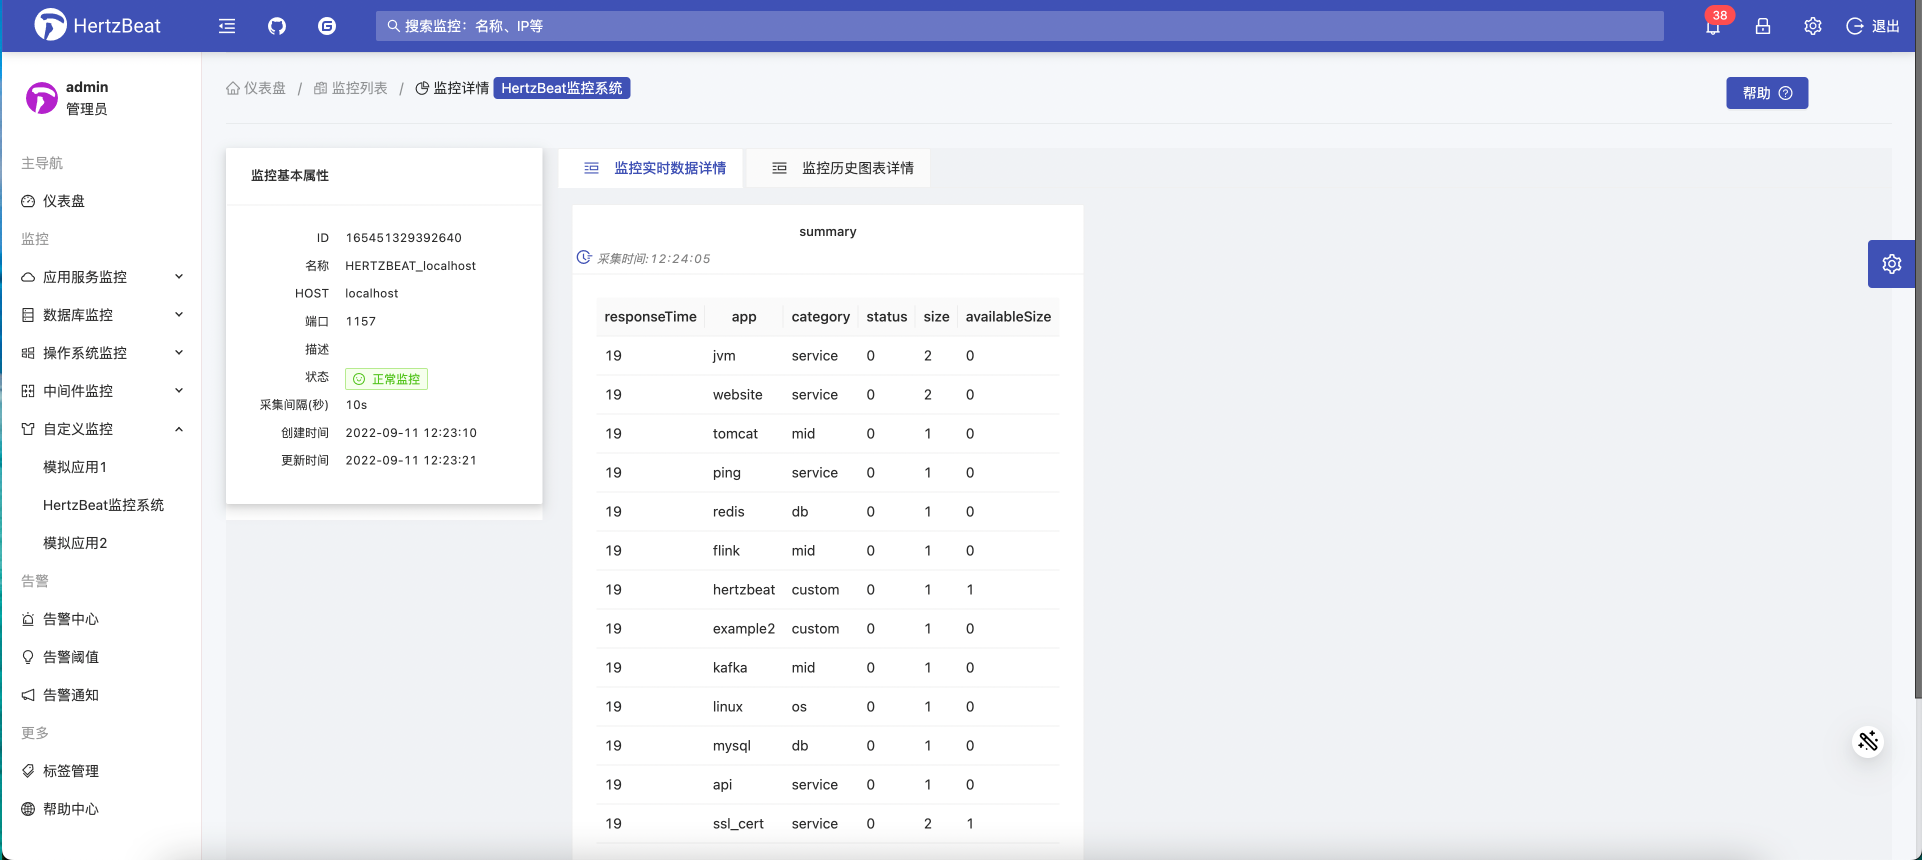Click the blue floating settings gear button

point(1891,264)
